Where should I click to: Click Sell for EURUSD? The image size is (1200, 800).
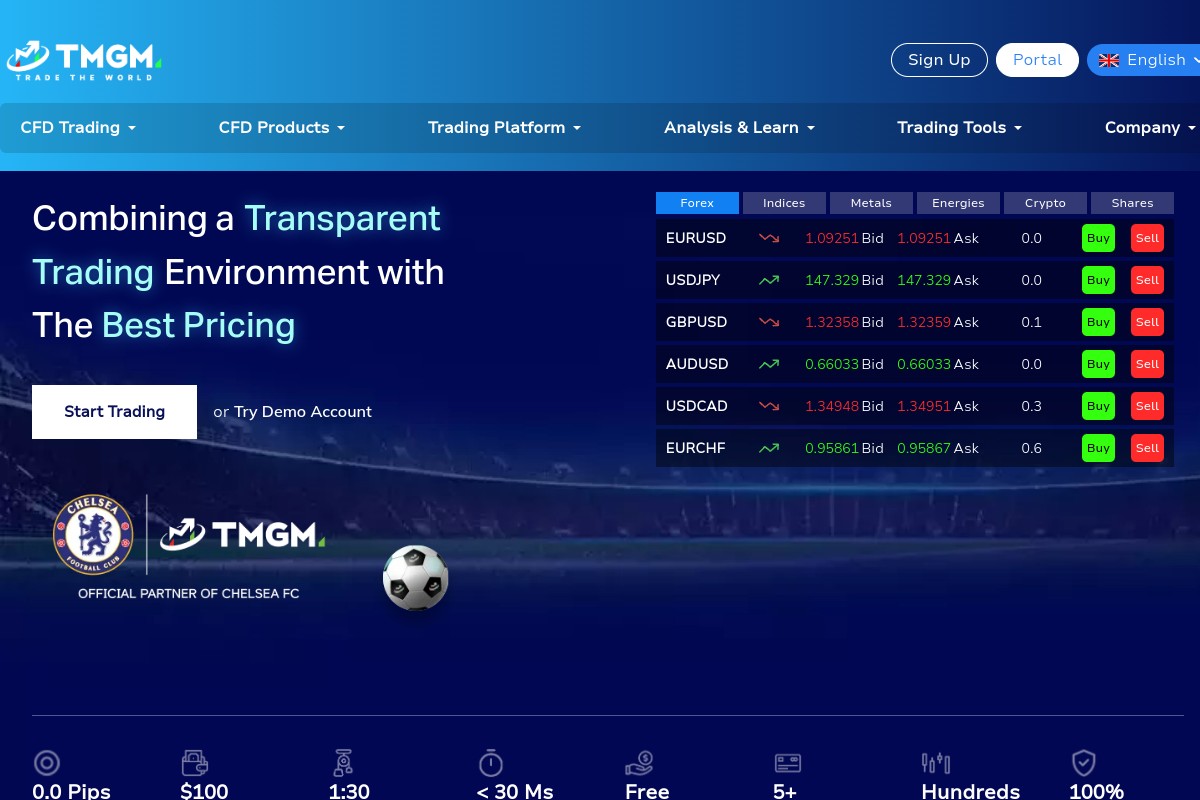tap(1148, 238)
